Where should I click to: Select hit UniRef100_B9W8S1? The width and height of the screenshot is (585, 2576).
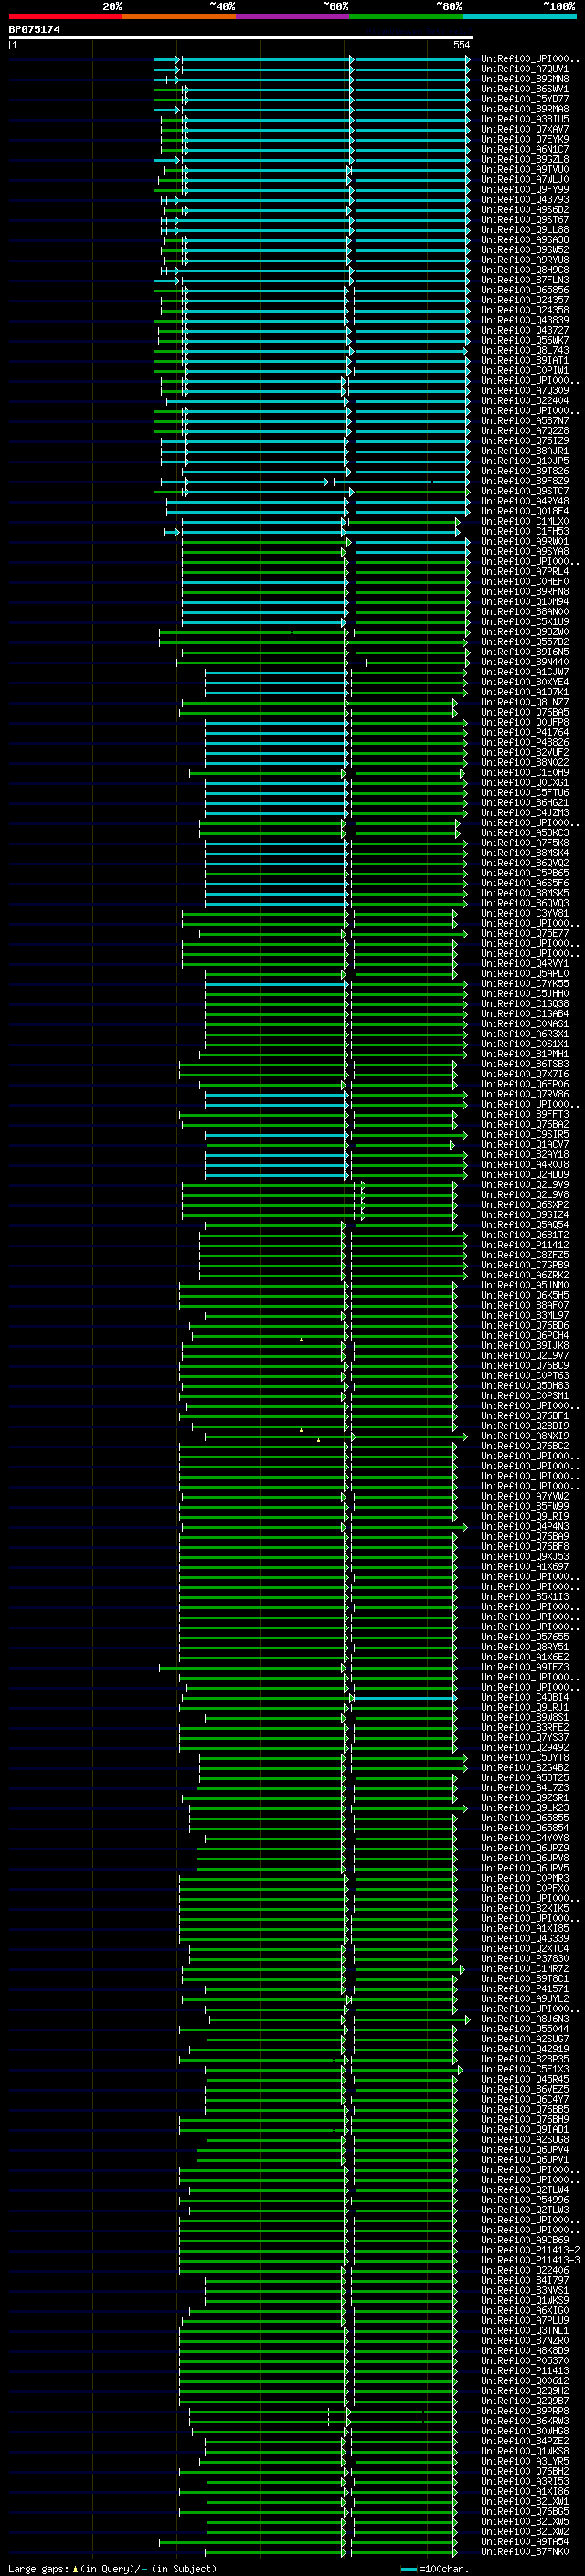pyautogui.click(x=524, y=1717)
